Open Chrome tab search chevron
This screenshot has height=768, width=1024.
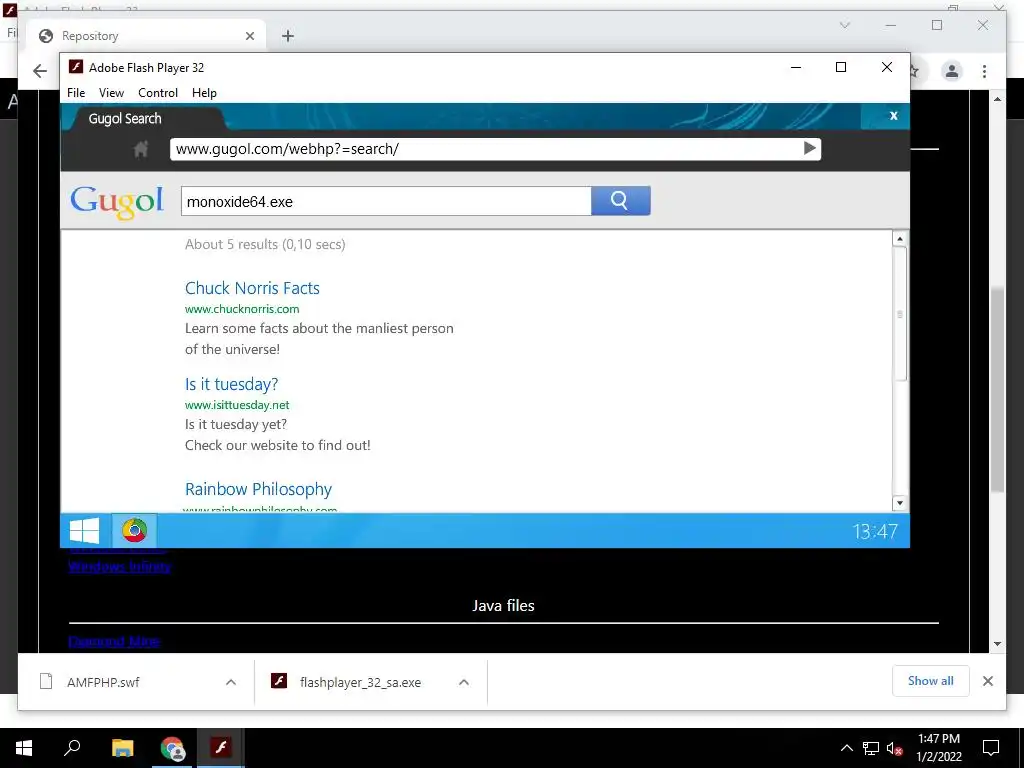(844, 25)
